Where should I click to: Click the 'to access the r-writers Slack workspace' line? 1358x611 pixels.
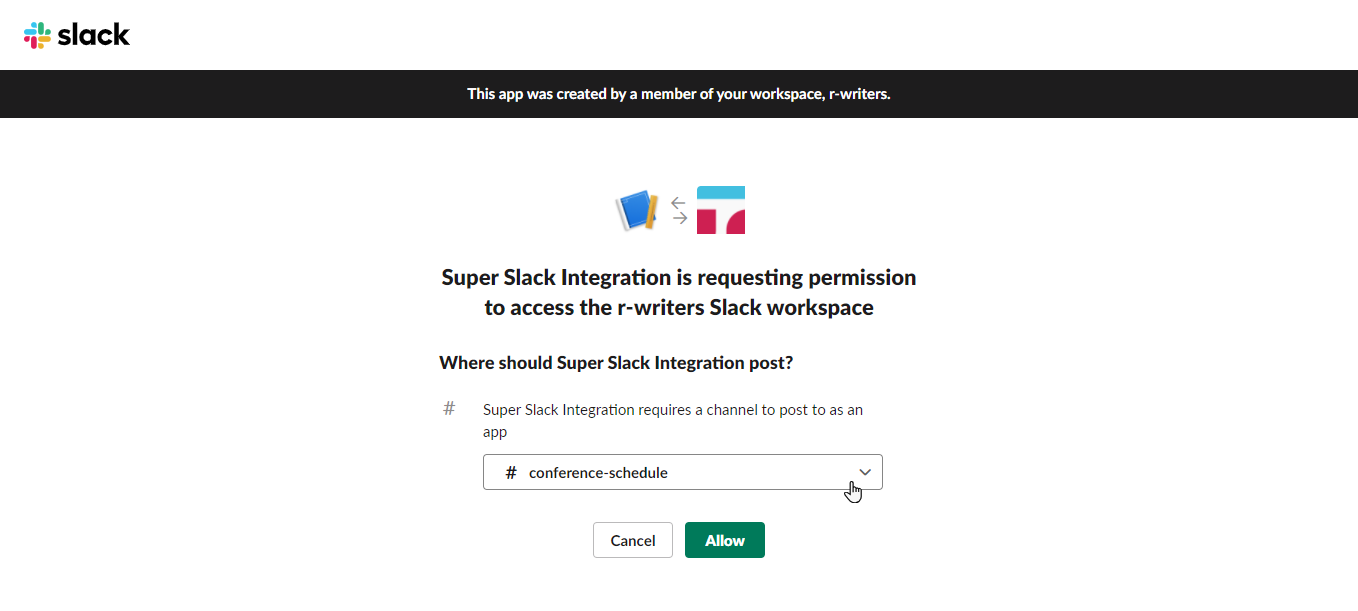678,308
